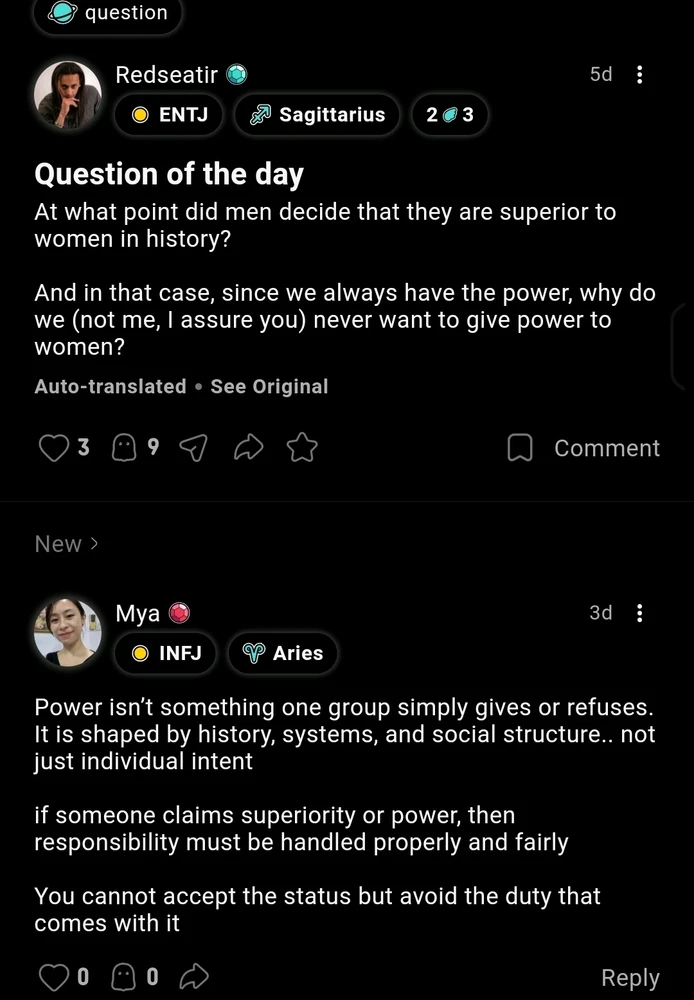Select the ENTJ personality tag
Image resolution: width=694 pixels, height=1000 pixels.
point(172,115)
